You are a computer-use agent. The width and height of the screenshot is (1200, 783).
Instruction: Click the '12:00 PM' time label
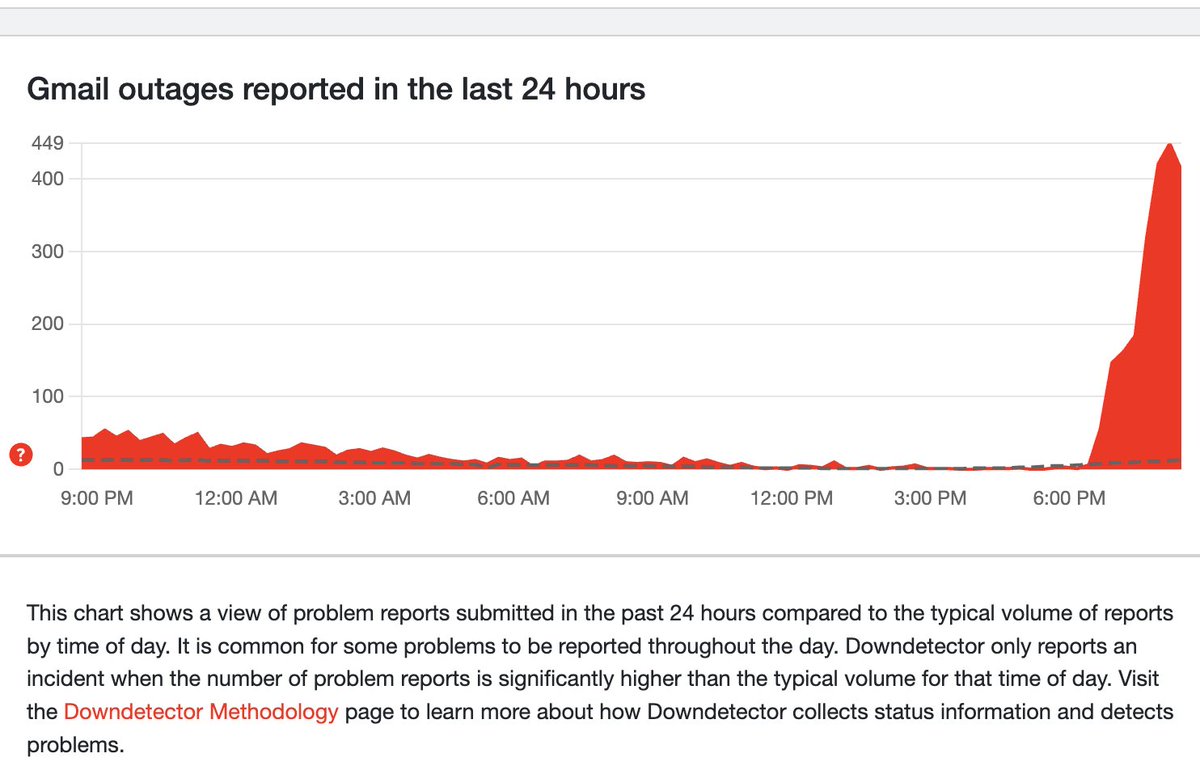[x=792, y=498]
